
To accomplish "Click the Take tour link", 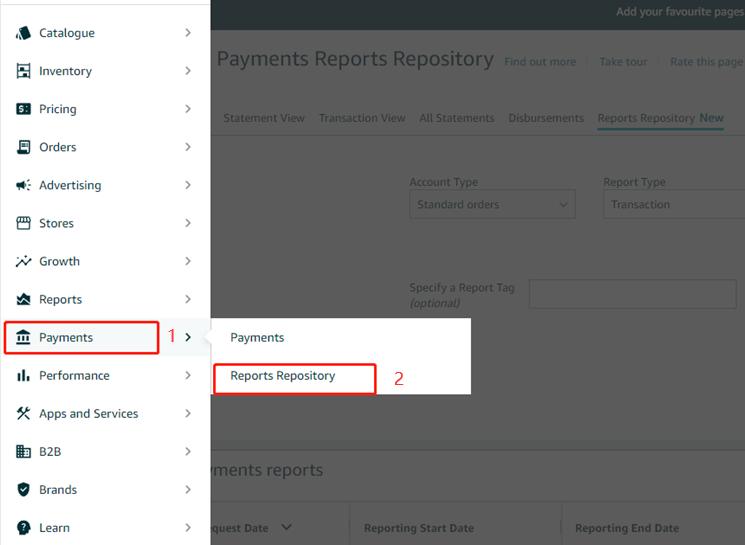I will click(623, 61).
